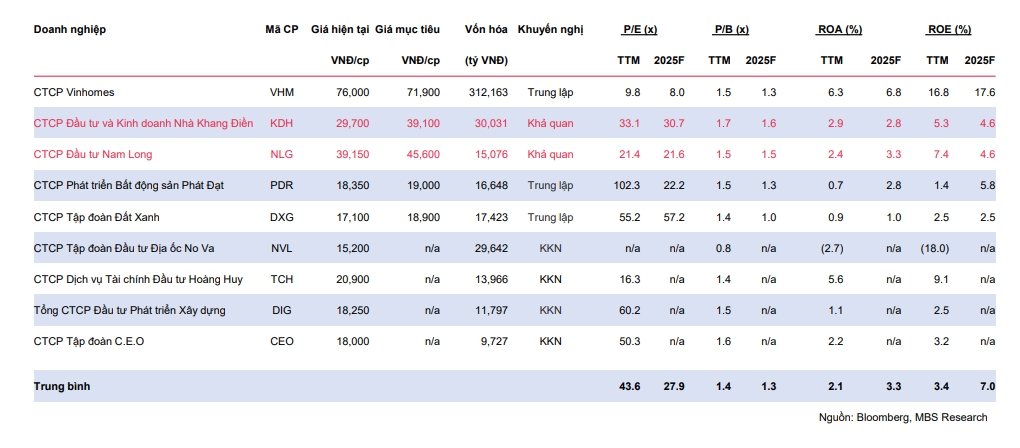Select 'CTCP Tập đoàn C.E.O' name
This screenshot has width=1020, height=448.
[x=89, y=341]
